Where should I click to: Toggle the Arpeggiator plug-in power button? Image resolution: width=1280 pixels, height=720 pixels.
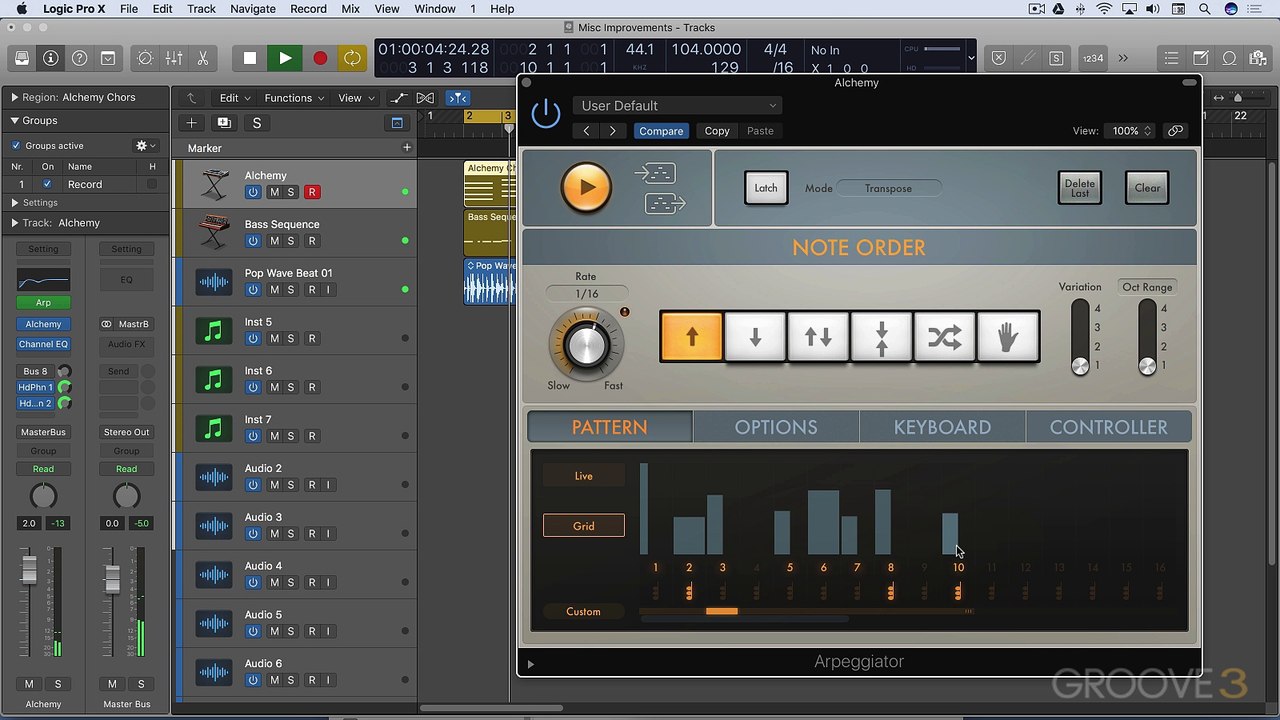(x=546, y=113)
